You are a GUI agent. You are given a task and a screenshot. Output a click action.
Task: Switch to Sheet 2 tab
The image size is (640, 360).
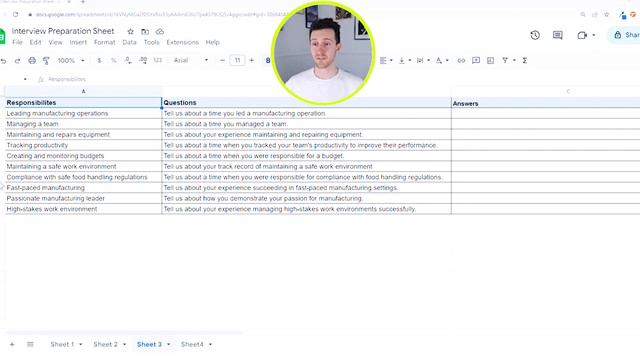(x=105, y=344)
